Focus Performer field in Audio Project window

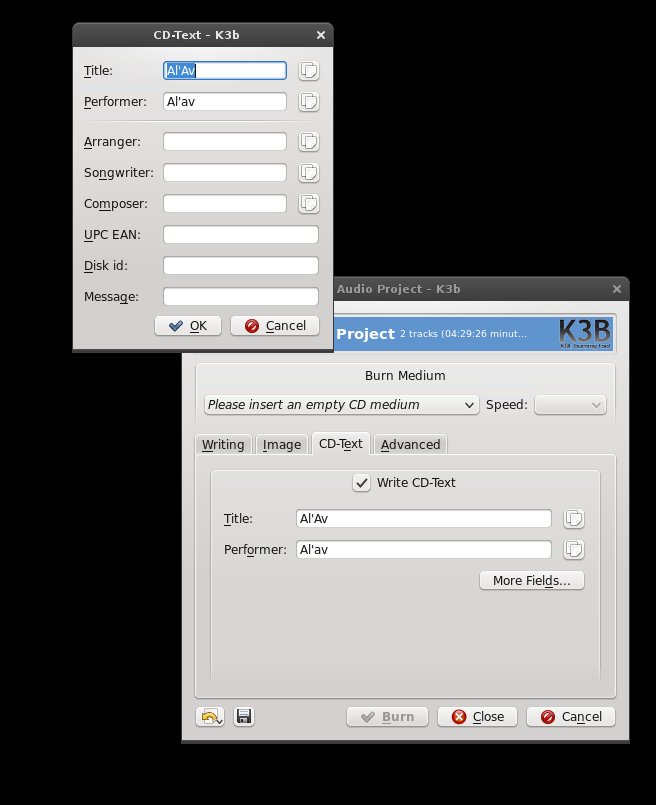click(424, 549)
